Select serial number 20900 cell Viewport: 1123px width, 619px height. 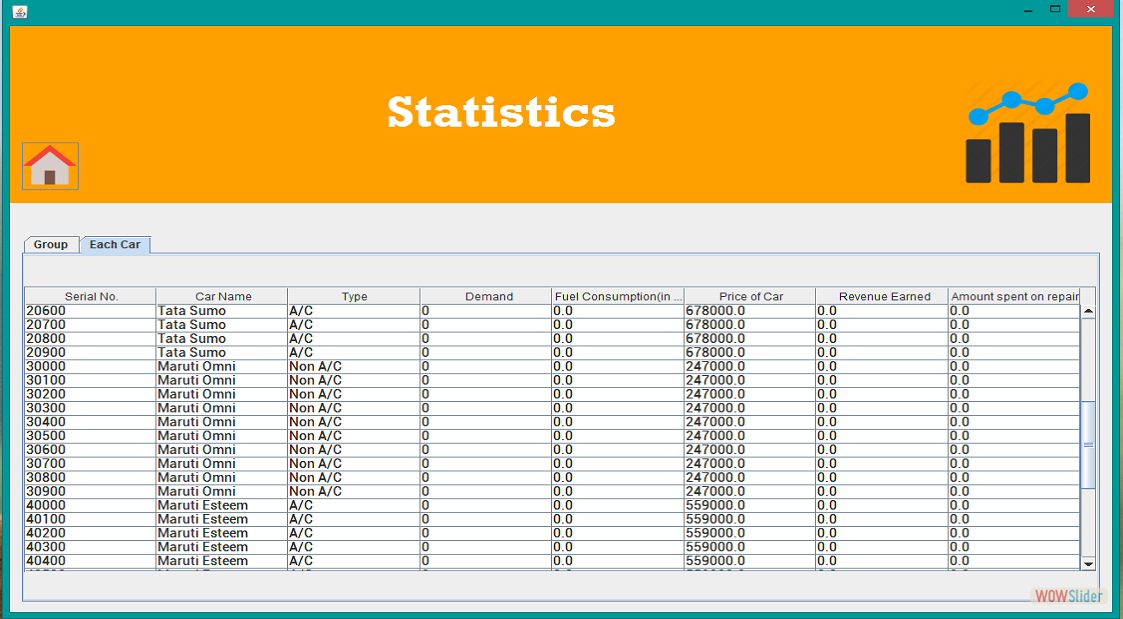[x=90, y=352]
